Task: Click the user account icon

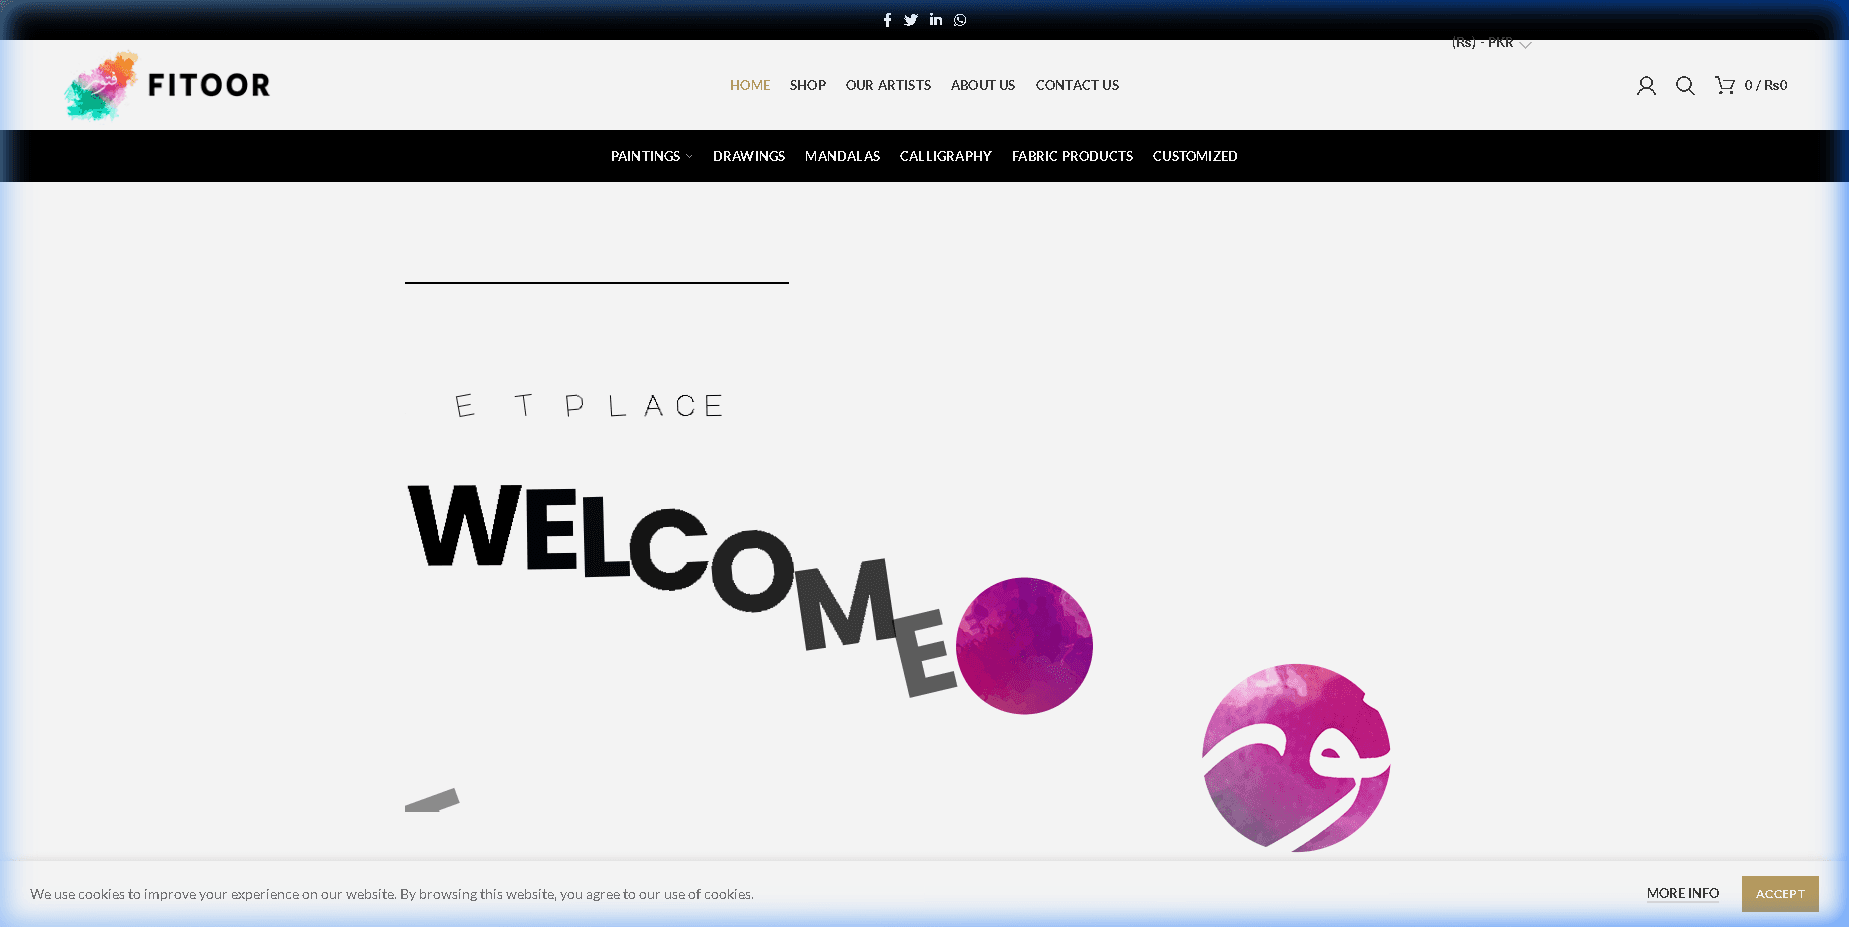Action: pyautogui.click(x=1646, y=86)
